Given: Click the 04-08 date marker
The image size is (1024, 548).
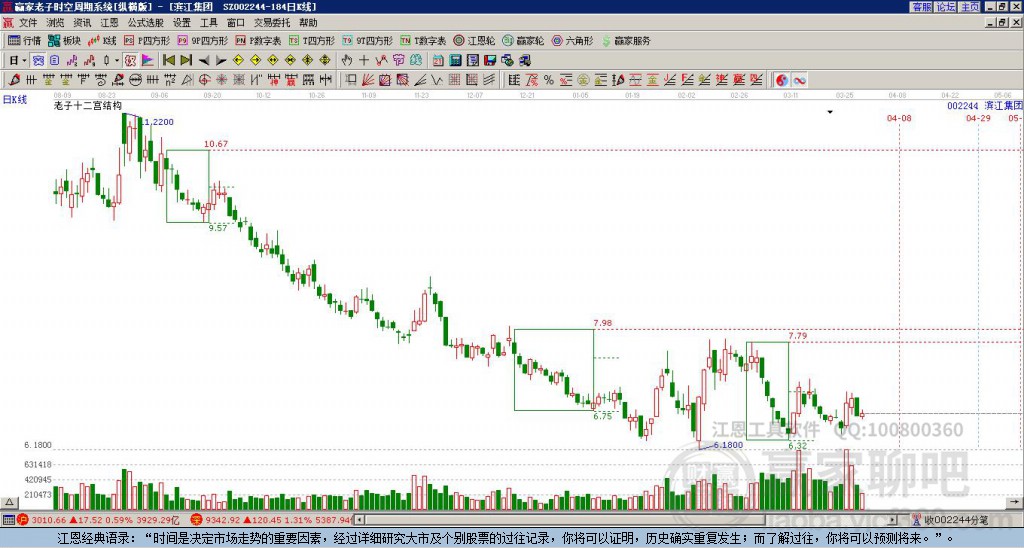Looking at the screenshot, I should (x=899, y=118).
